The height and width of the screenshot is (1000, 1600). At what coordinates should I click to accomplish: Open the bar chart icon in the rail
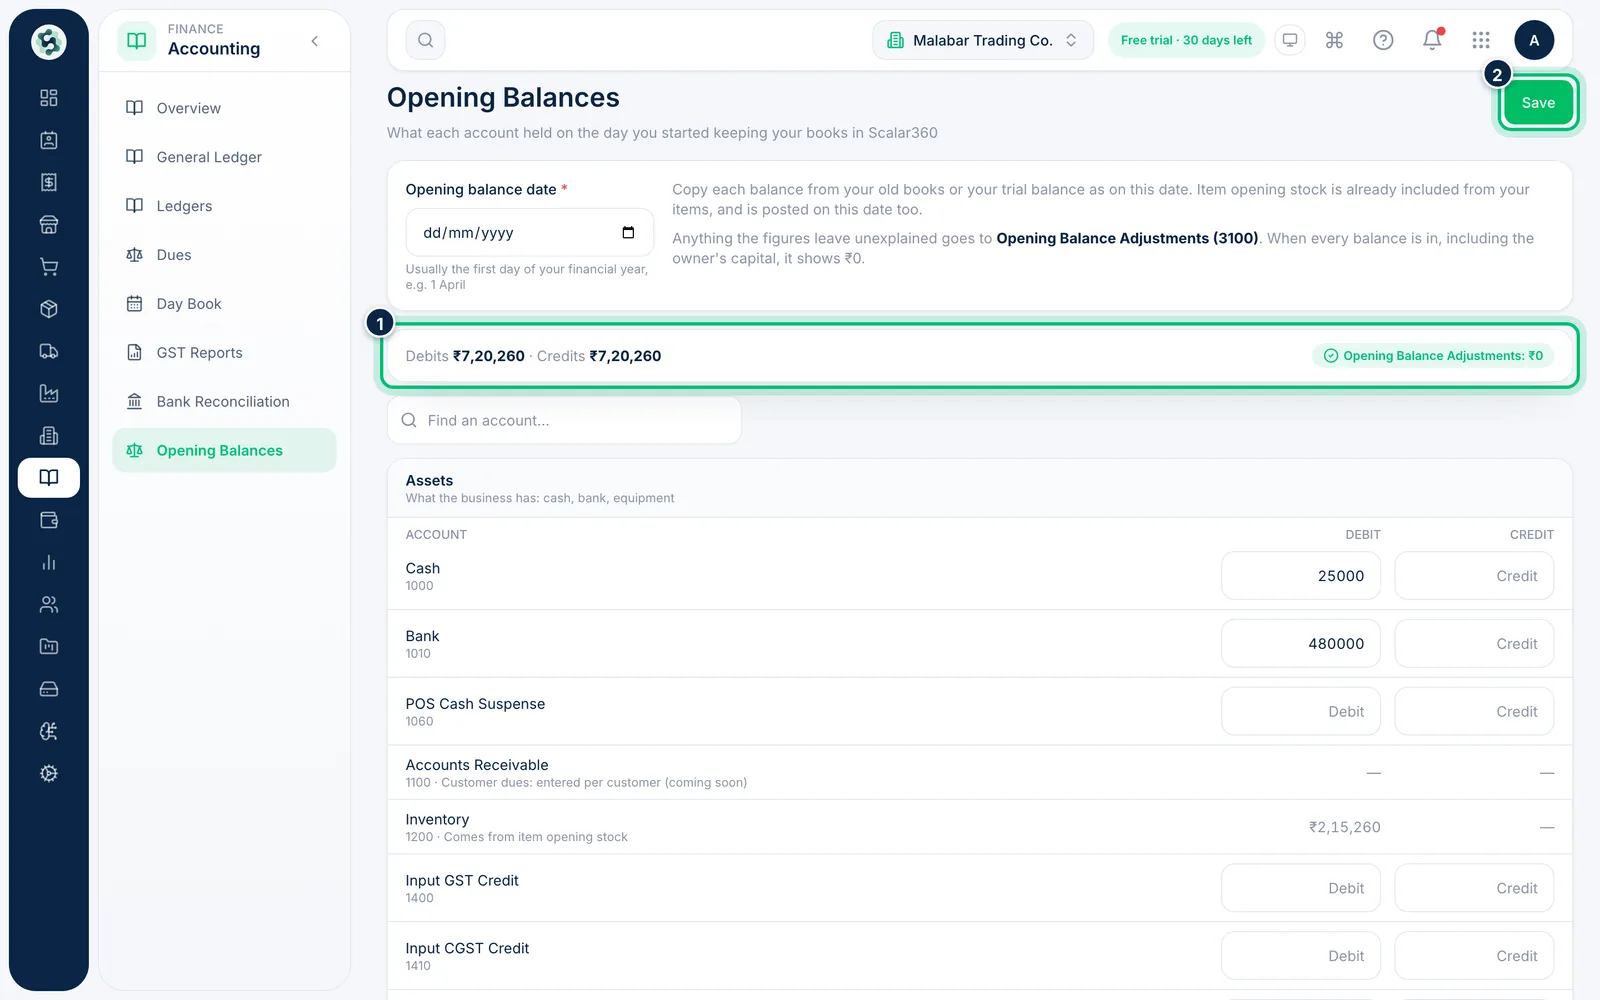[48, 562]
